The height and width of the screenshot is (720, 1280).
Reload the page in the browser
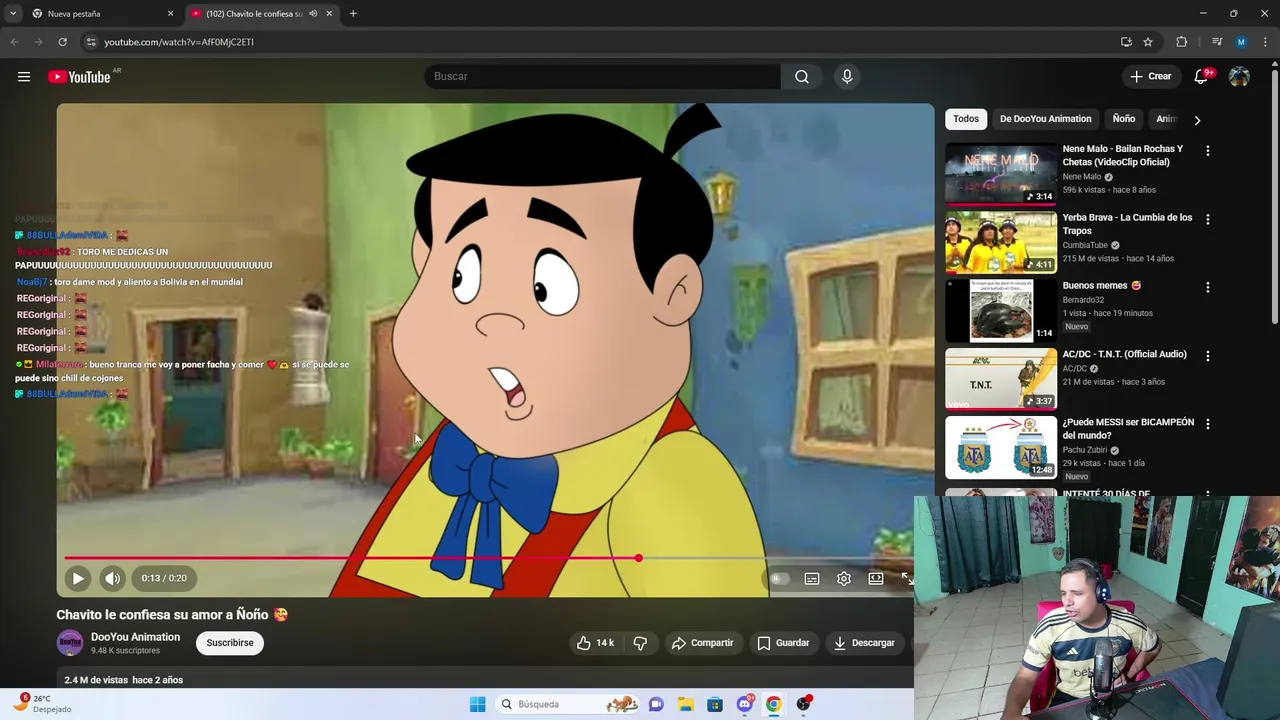[62, 42]
